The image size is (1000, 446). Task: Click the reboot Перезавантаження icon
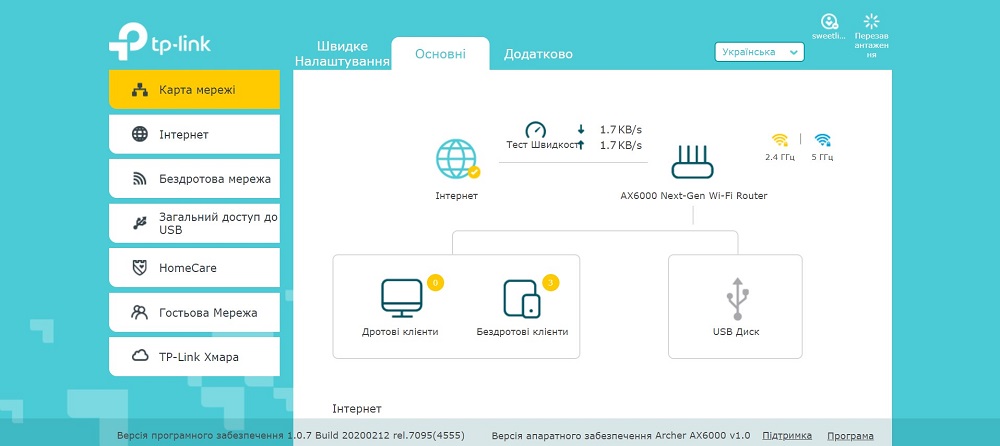pyautogui.click(x=872, y=21)
